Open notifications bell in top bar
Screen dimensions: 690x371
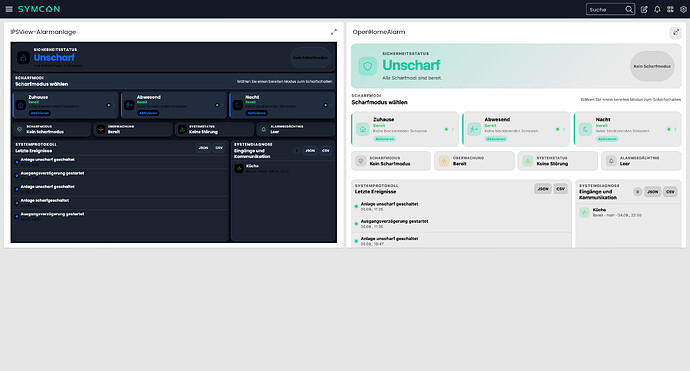coord(657,9)
